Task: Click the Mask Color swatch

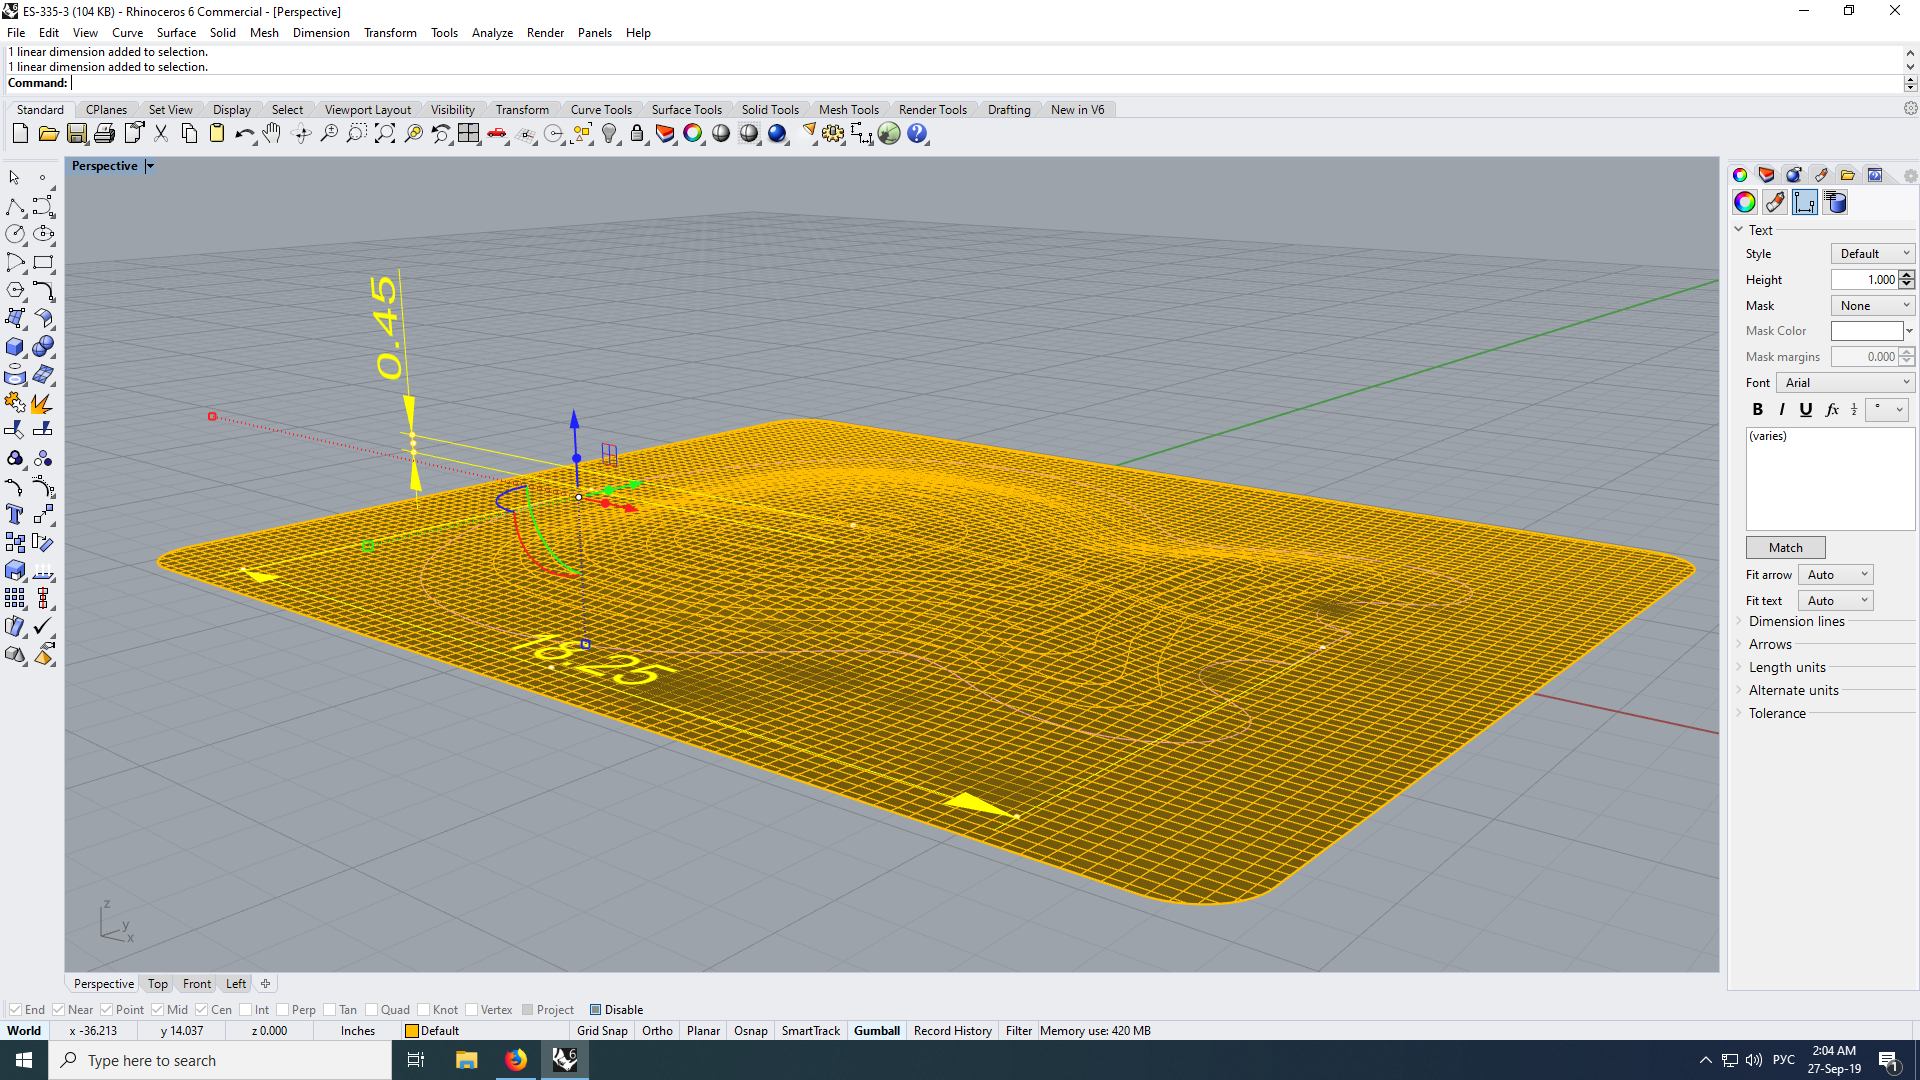Action: coord(1866,331)
